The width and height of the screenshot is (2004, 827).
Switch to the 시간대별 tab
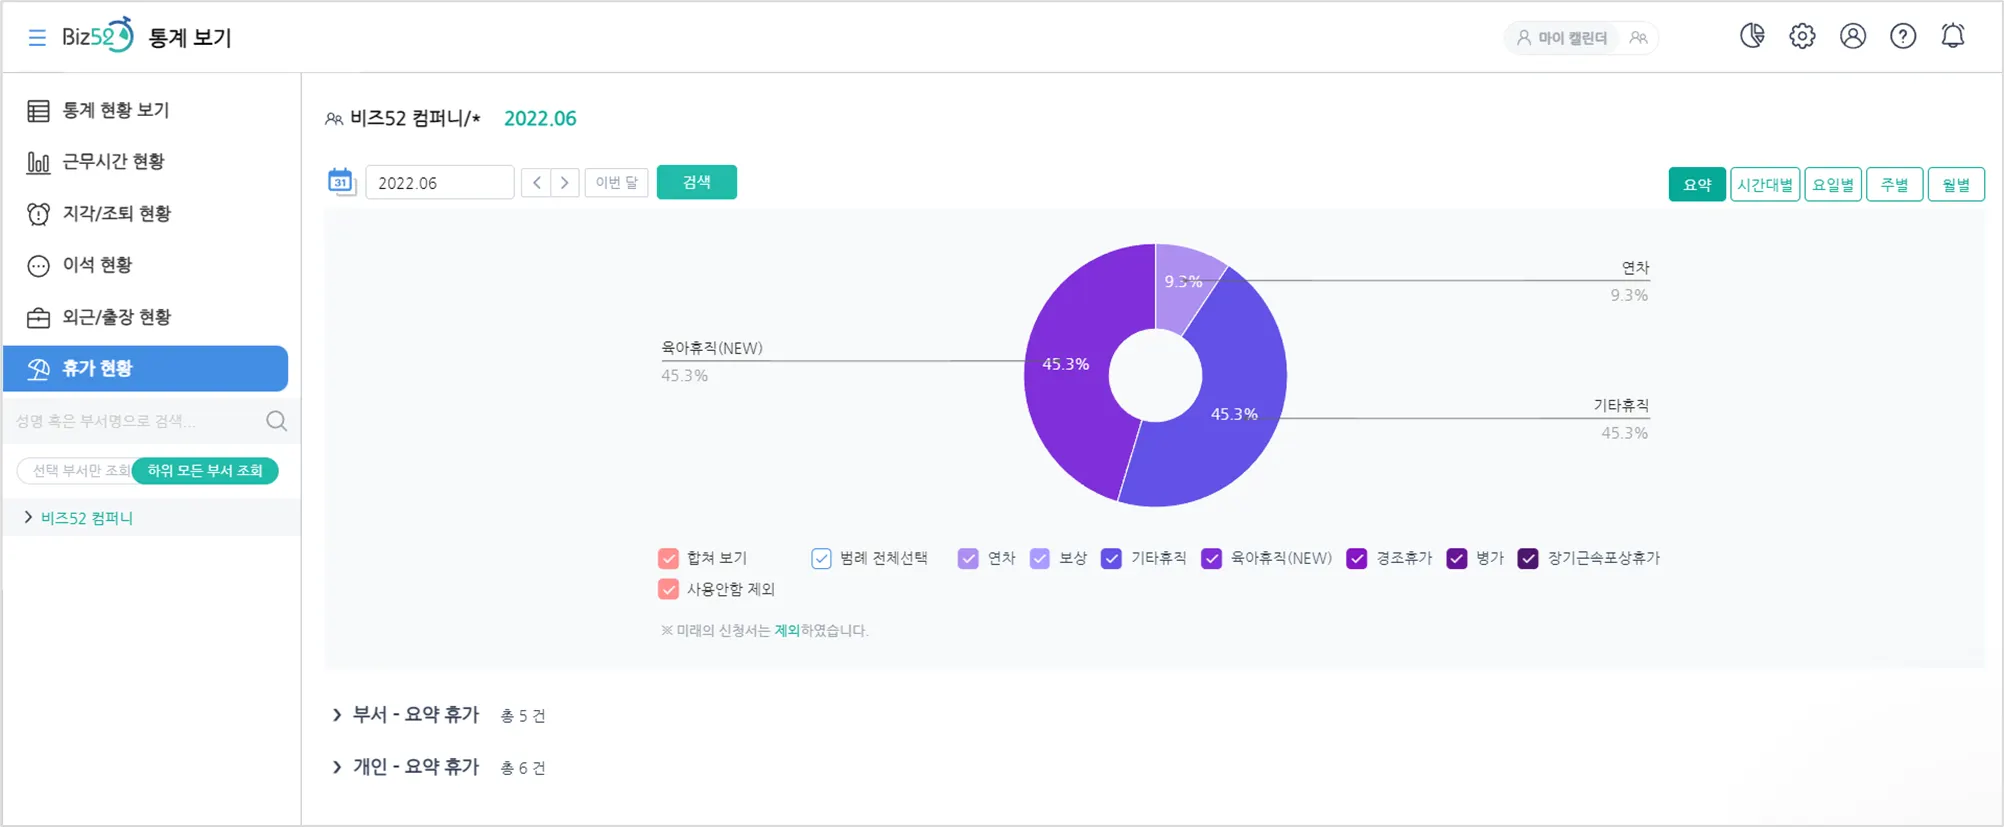1764,184
